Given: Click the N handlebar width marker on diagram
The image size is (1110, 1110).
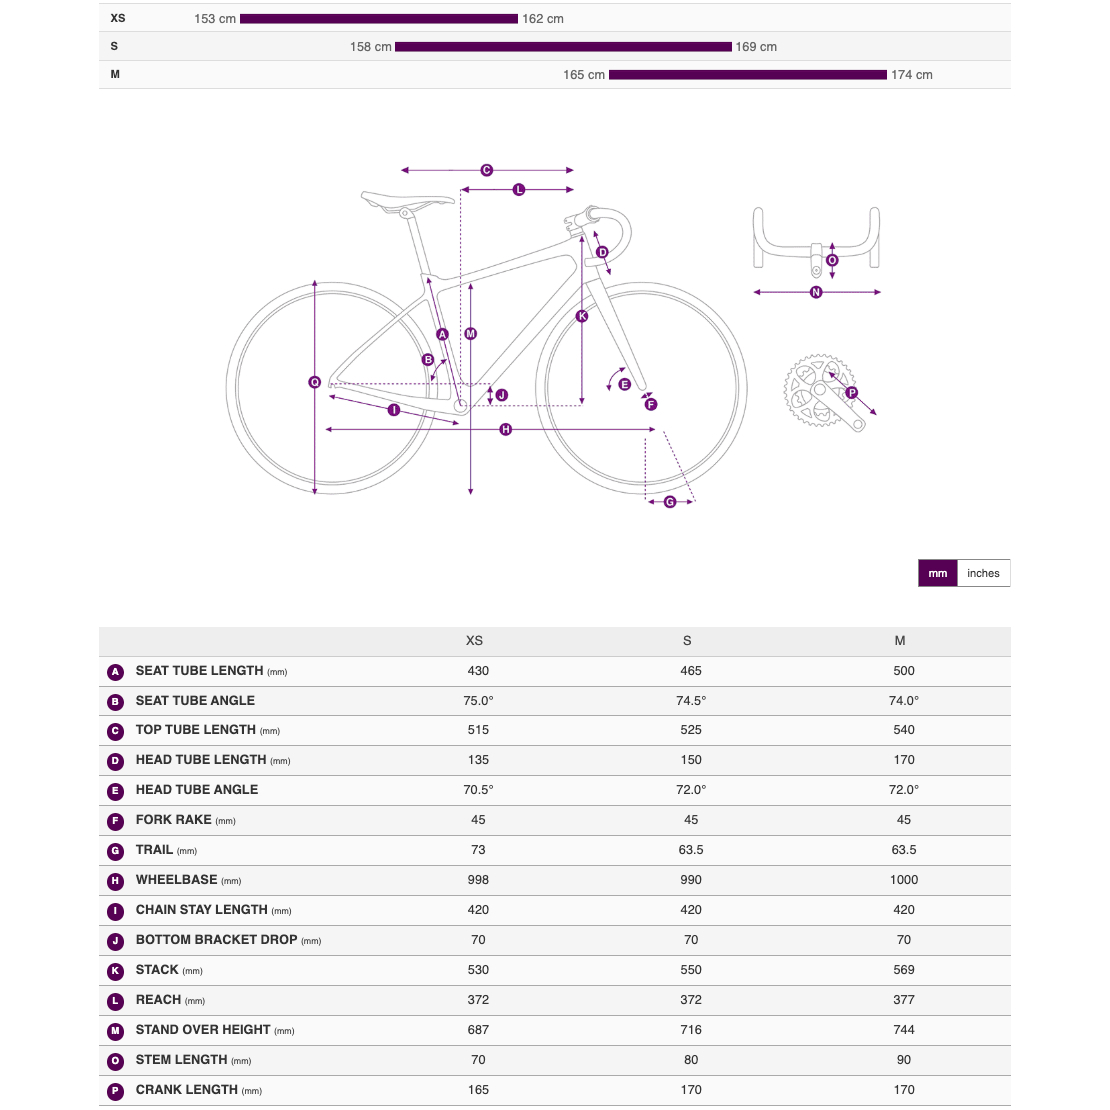Looking at the screenshot, I should tap(816, 292).
